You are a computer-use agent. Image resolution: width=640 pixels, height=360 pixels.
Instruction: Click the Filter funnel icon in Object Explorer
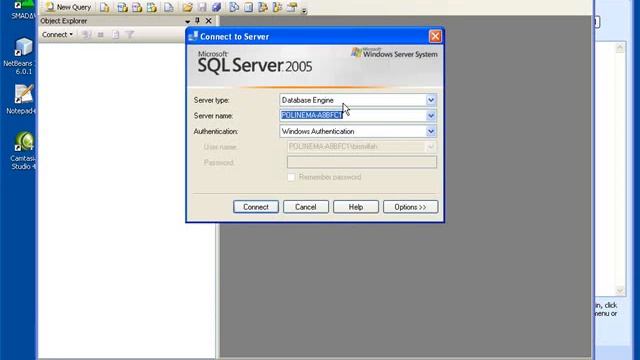[130, 35]
